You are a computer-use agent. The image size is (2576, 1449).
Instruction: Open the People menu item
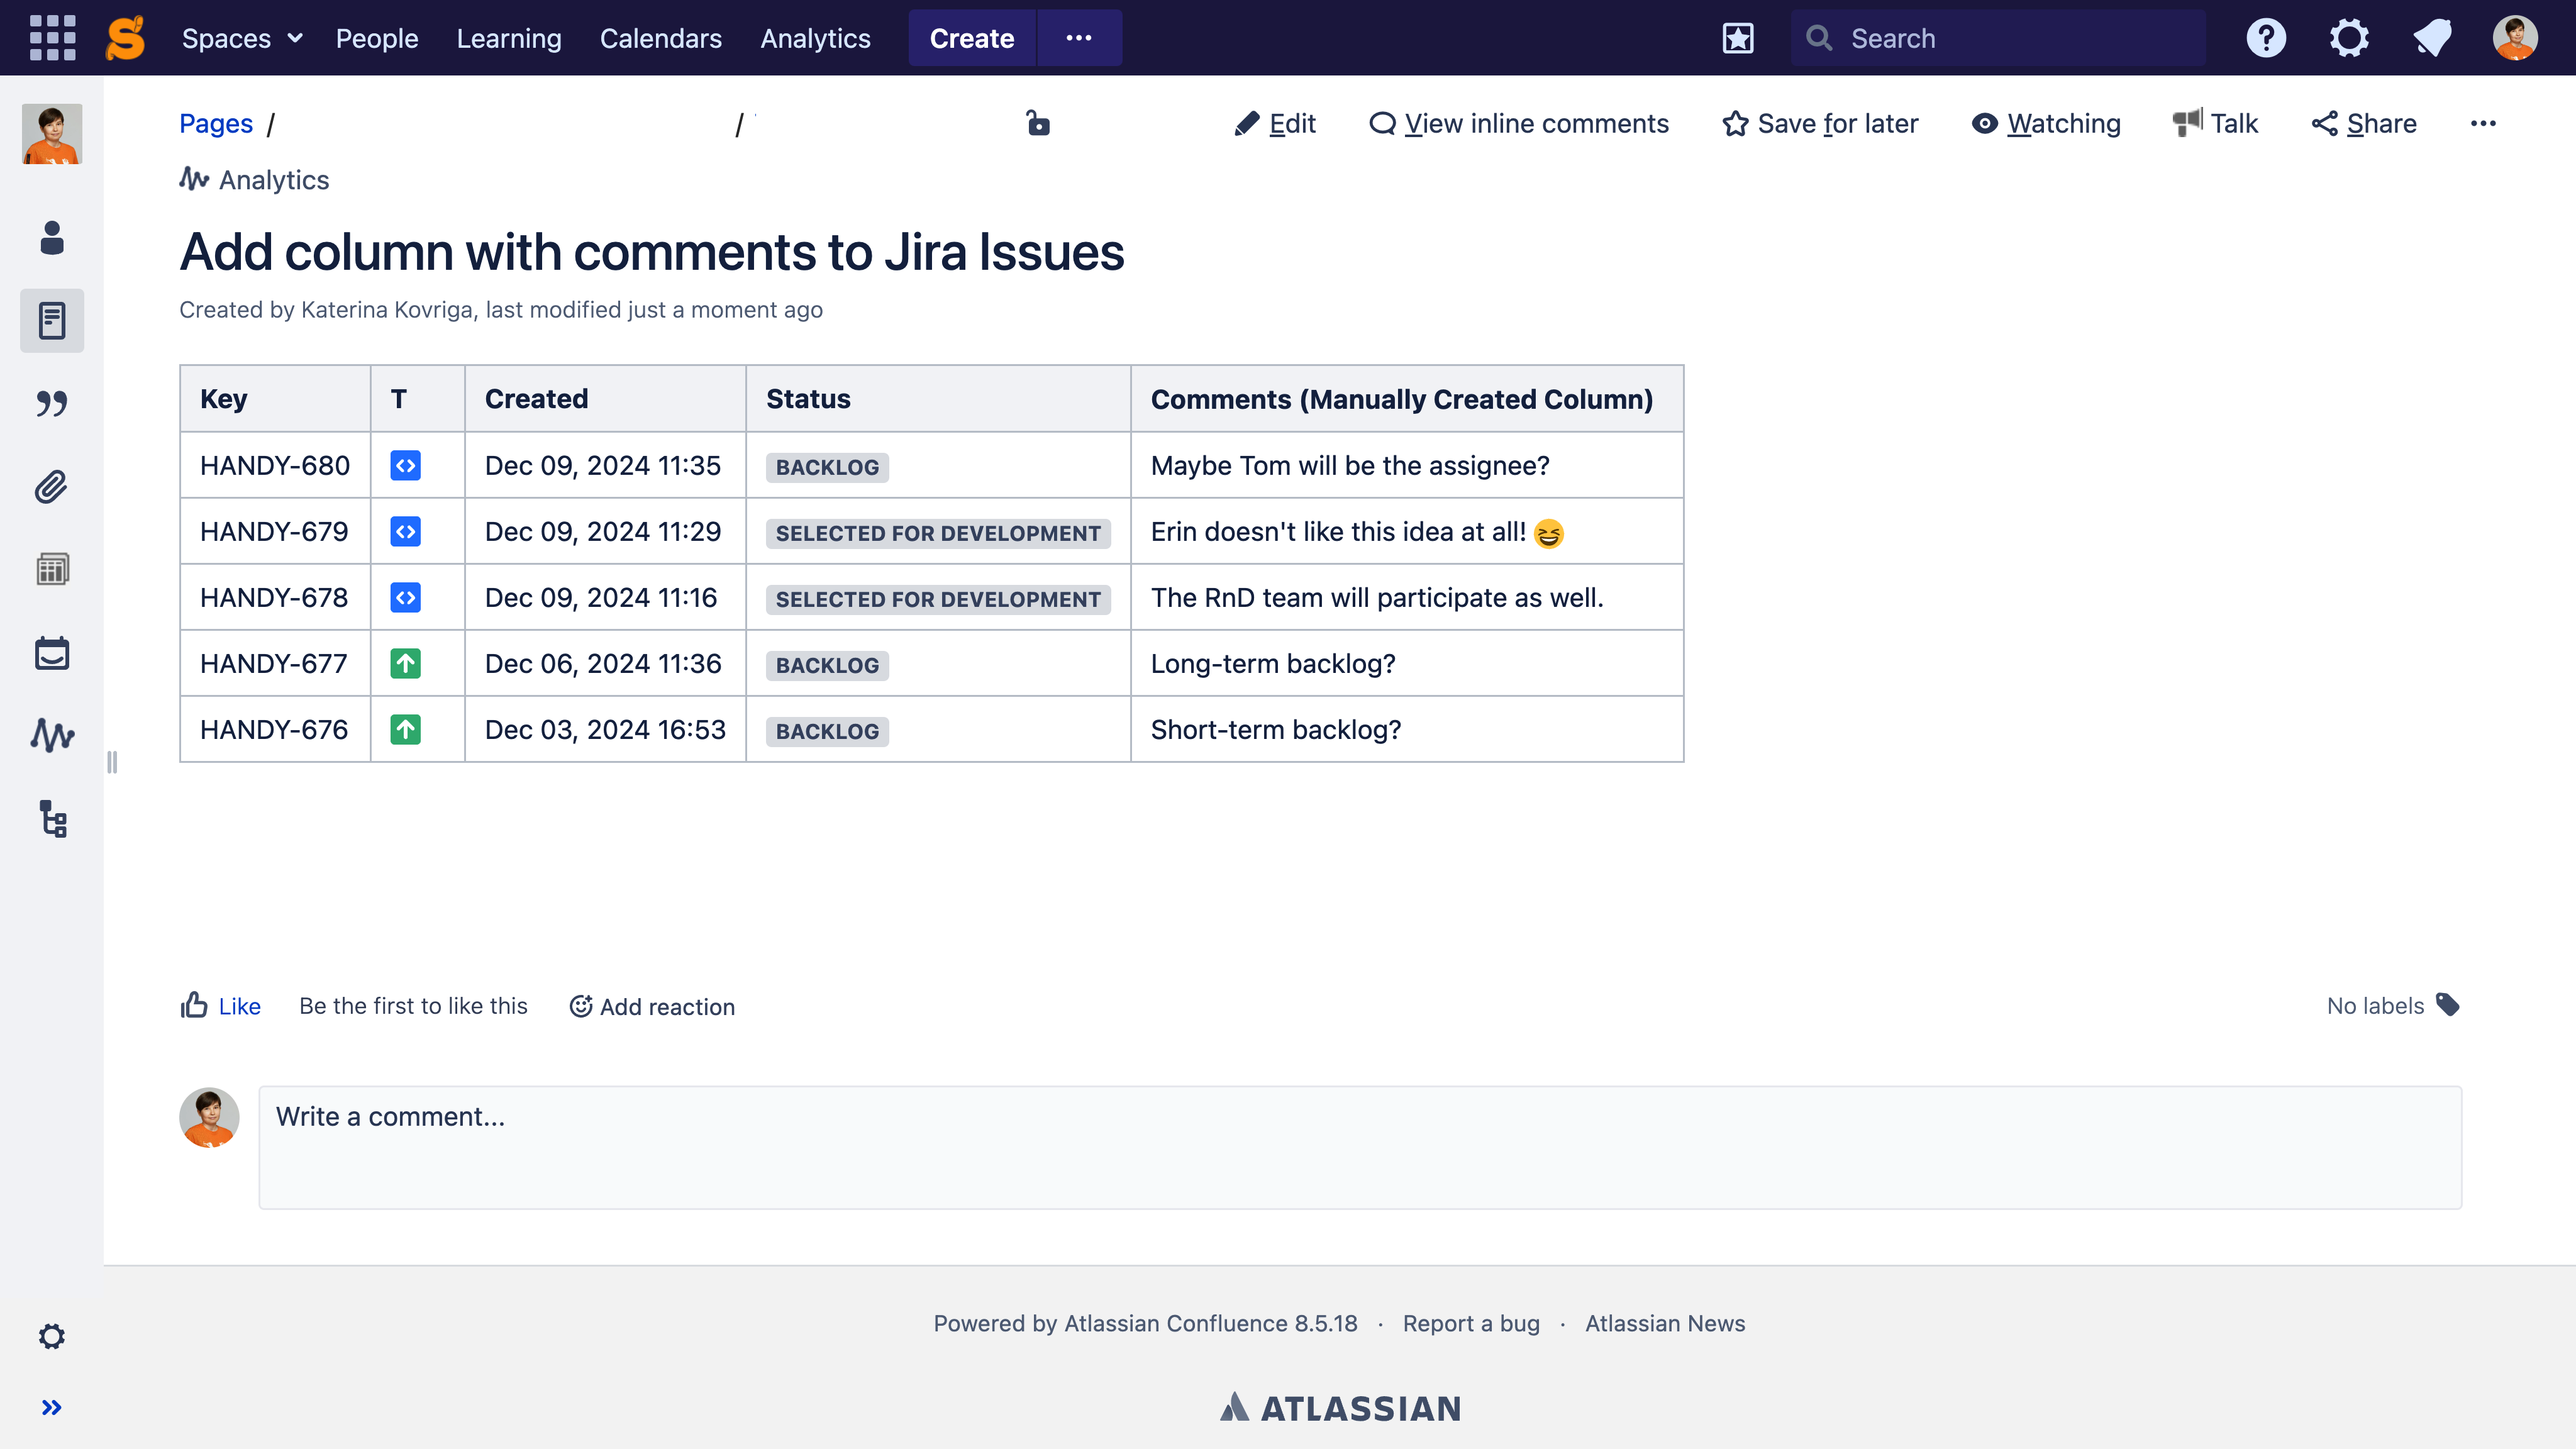pyautogui.click(x=376, y=38)
